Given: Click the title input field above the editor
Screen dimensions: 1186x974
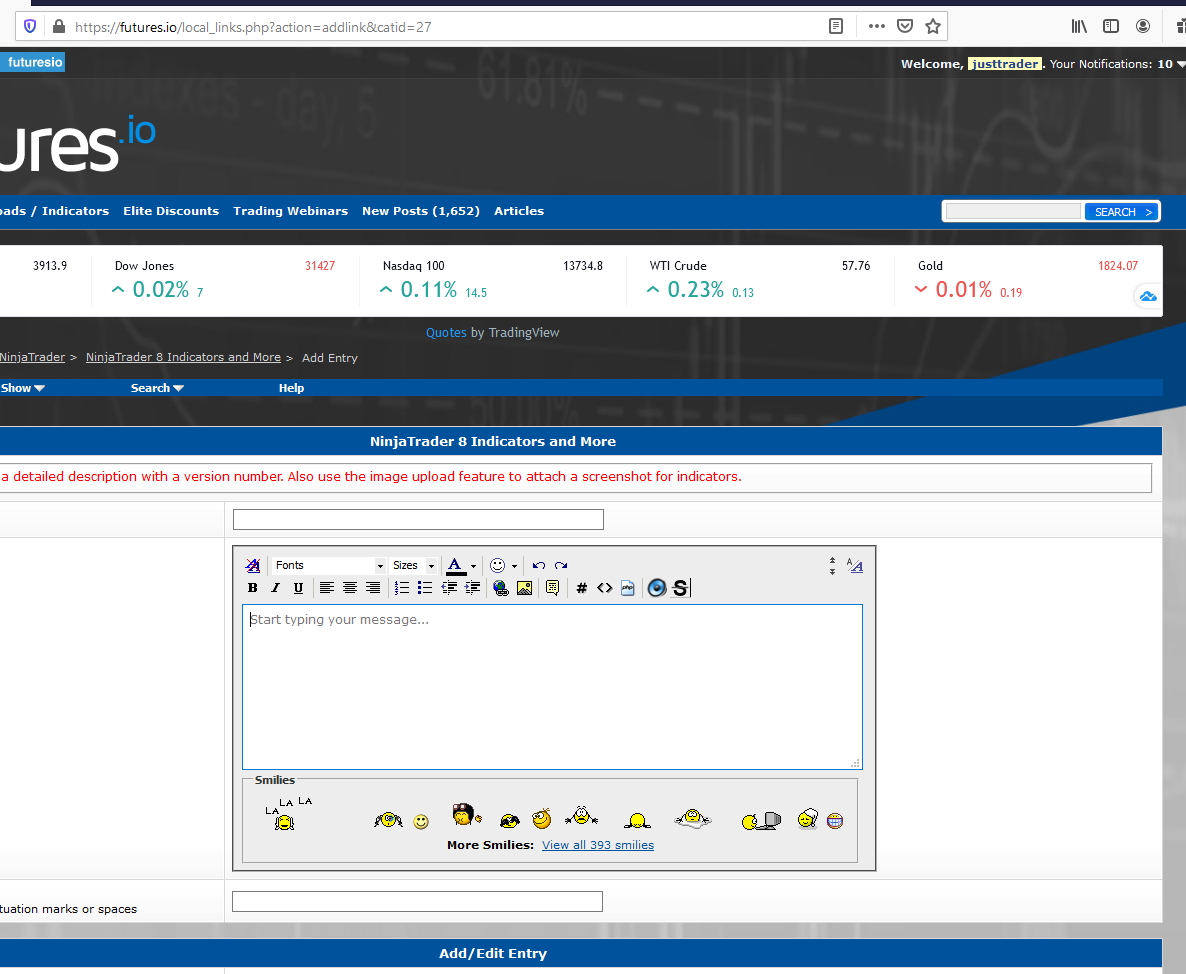Looking at the screenshot, I should 418,520.
